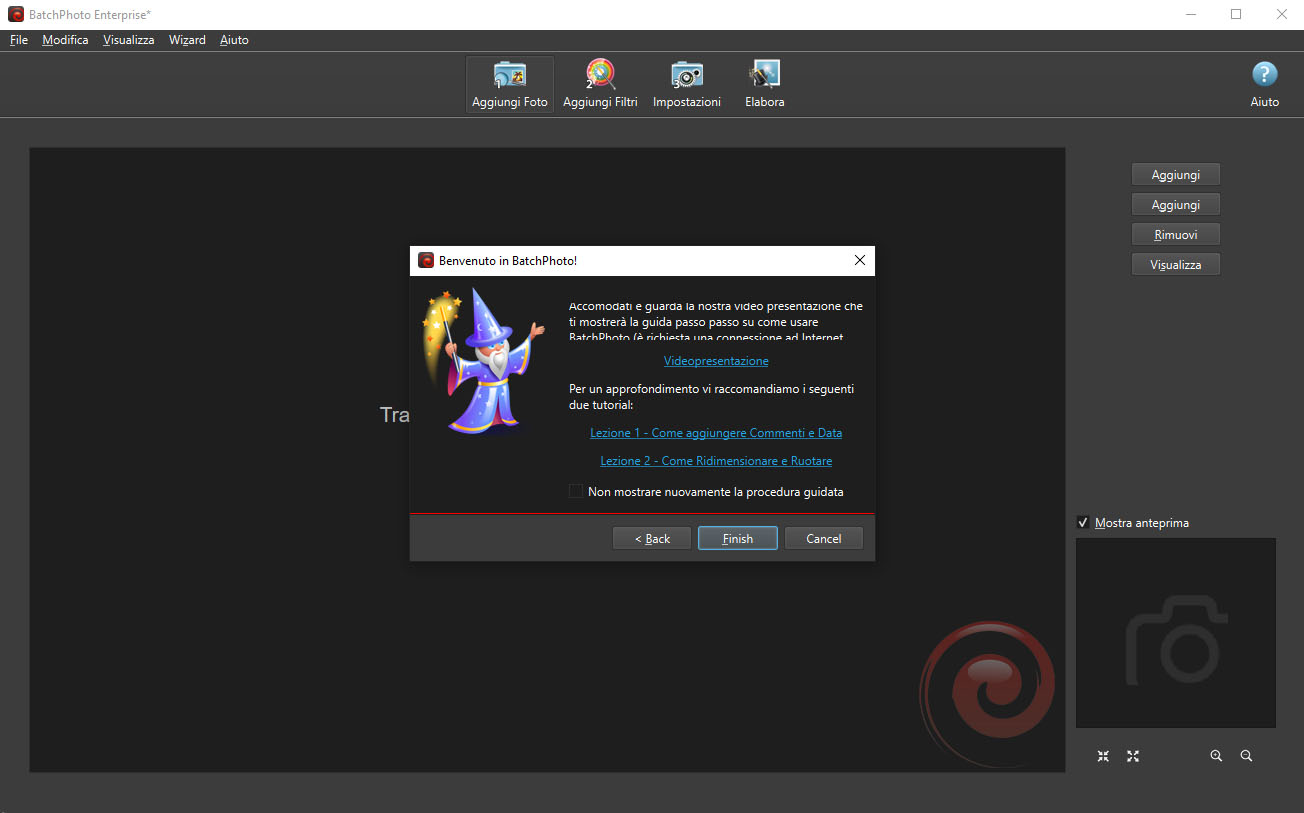The height and width of the screenshot is (813, 1304).
Task: Open the Modifica menu
Action: [65, 40]
